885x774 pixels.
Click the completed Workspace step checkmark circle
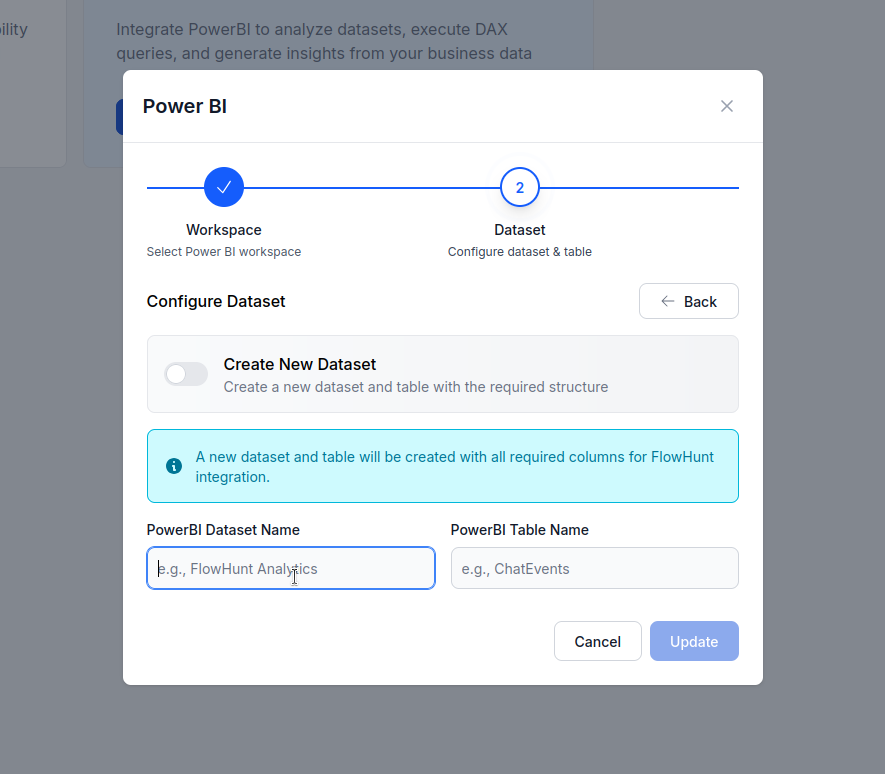point(224,187)
